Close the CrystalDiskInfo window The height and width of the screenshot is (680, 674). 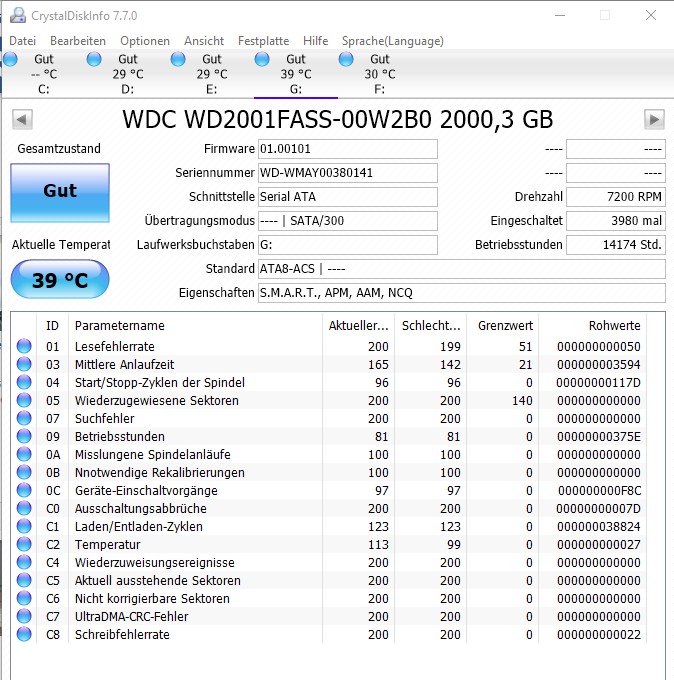(x=651, y=15)
